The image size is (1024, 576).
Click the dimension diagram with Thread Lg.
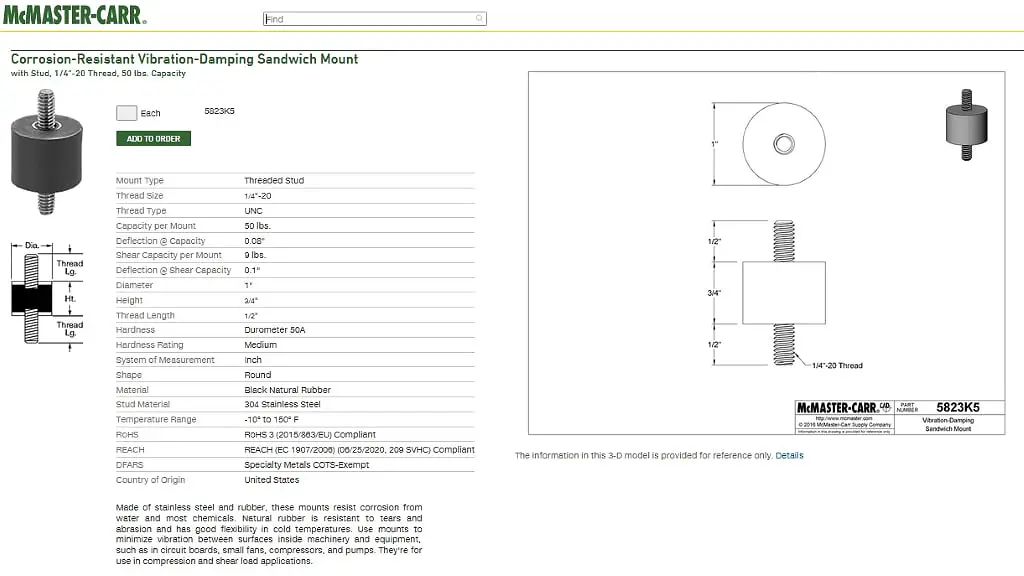tap(47, 296)
